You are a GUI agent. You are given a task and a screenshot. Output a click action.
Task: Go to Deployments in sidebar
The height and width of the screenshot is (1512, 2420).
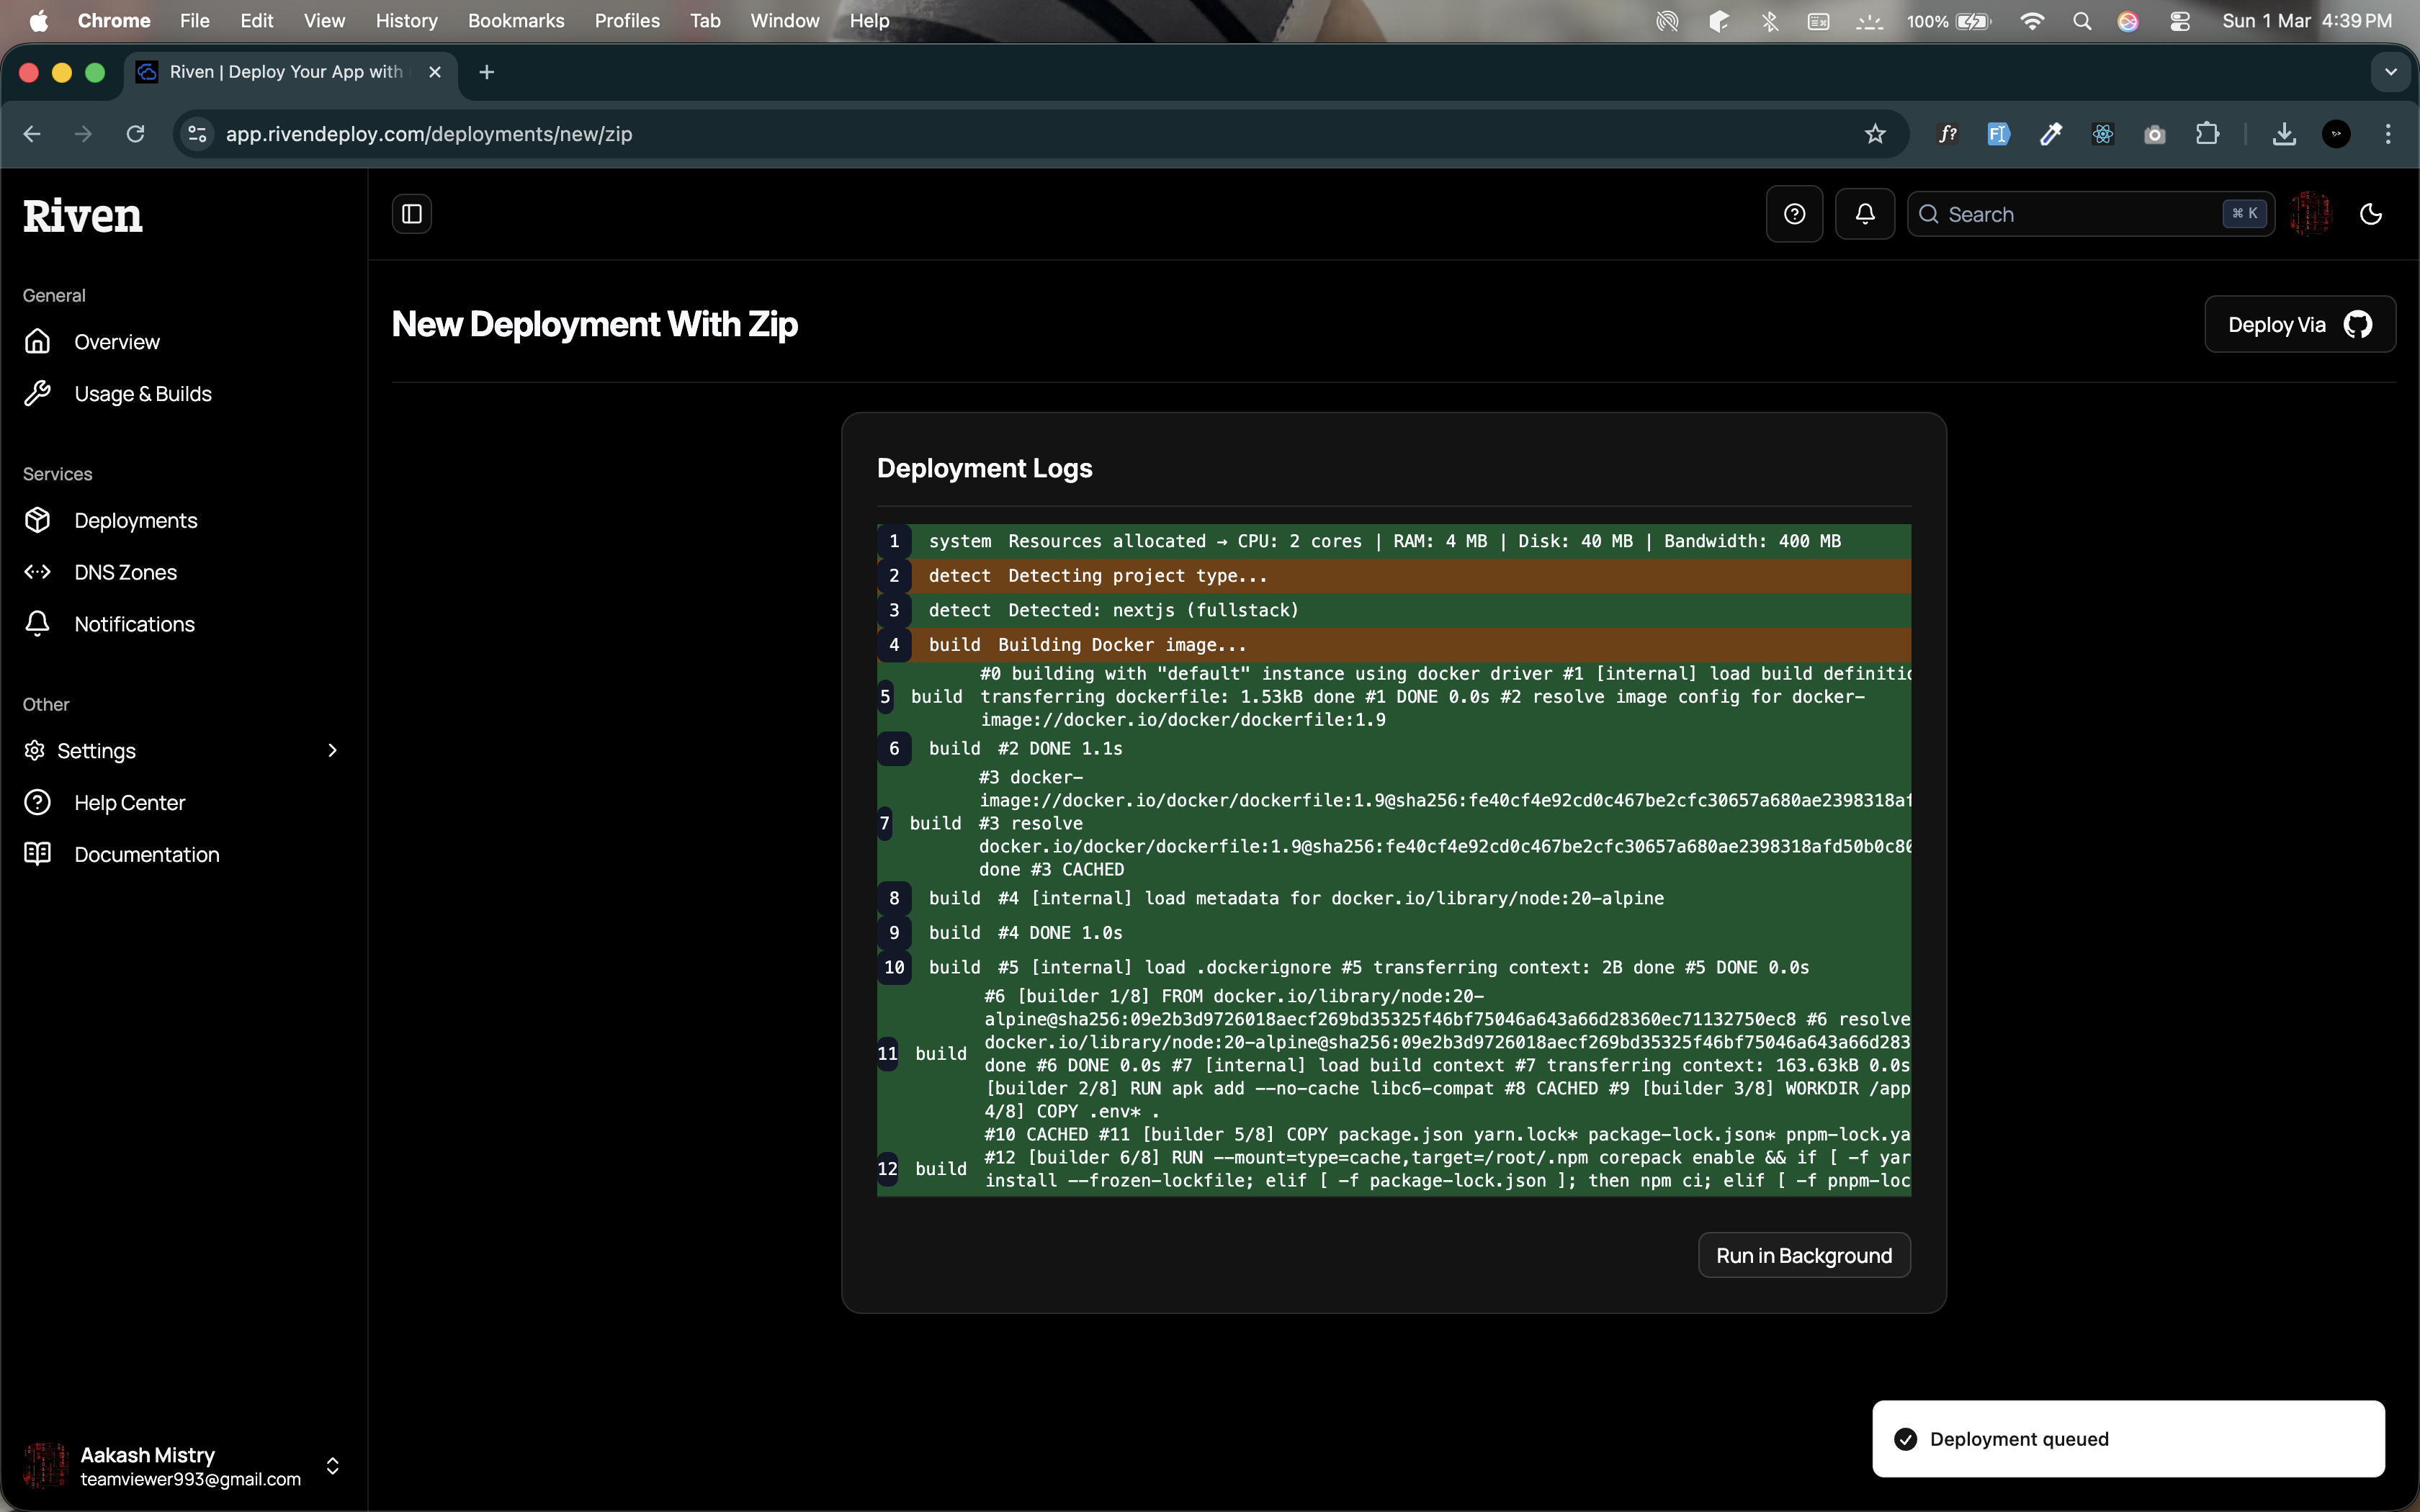(136, 521)
